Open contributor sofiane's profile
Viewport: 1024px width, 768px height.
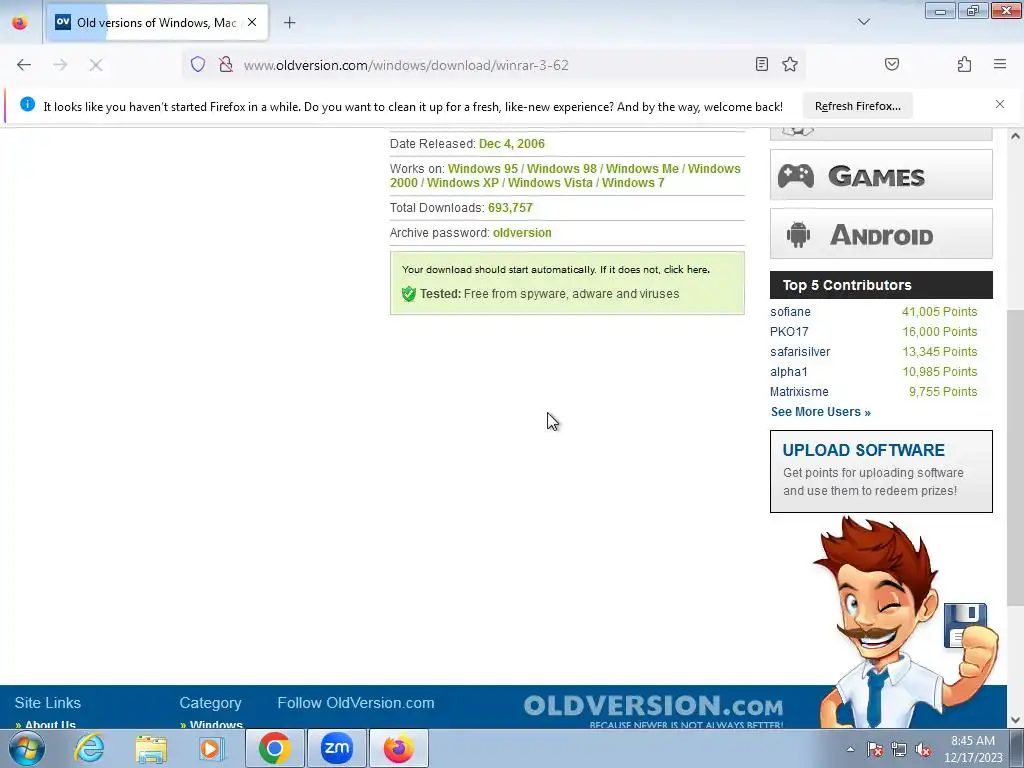790,312
